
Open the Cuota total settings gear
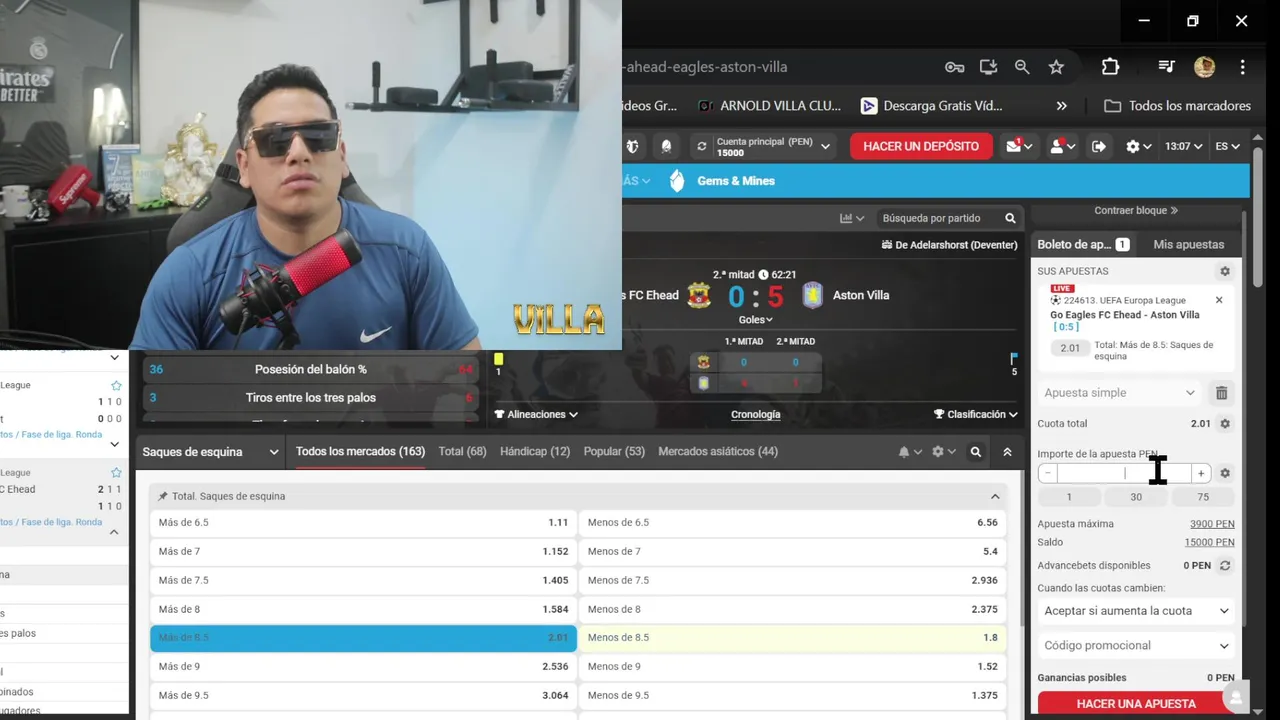point(1224,424)
